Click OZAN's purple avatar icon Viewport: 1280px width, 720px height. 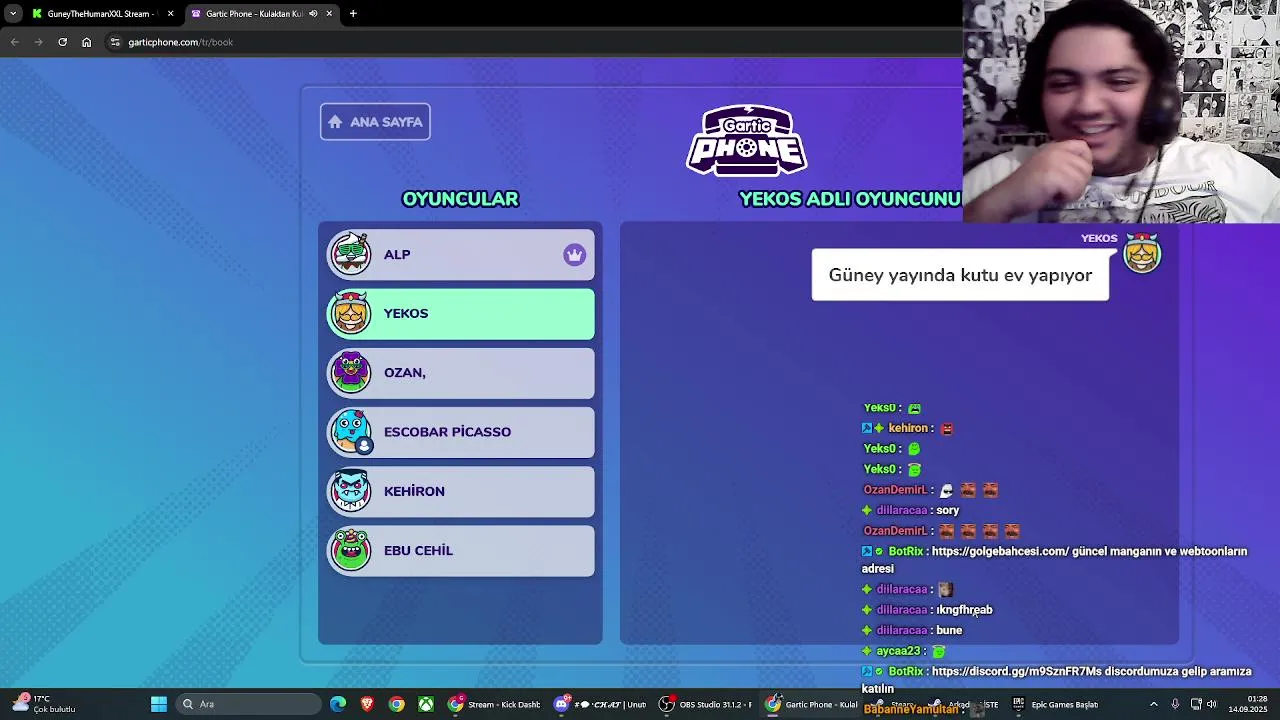coord(351,372)
